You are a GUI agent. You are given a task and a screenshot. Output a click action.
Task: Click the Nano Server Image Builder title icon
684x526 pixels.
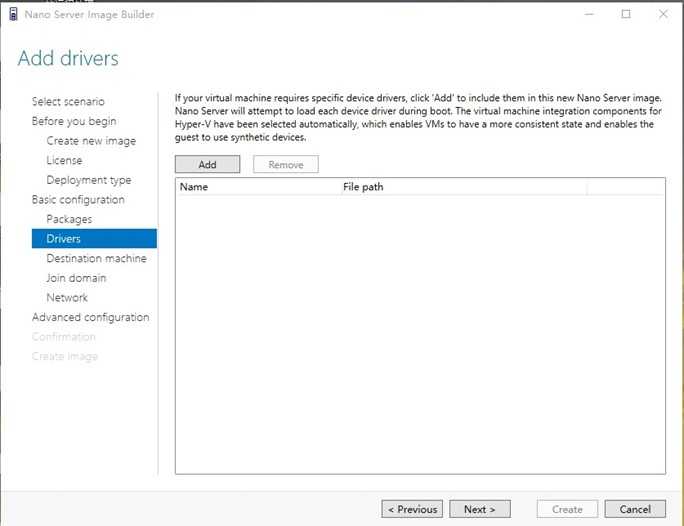click(x=14, y=14)
